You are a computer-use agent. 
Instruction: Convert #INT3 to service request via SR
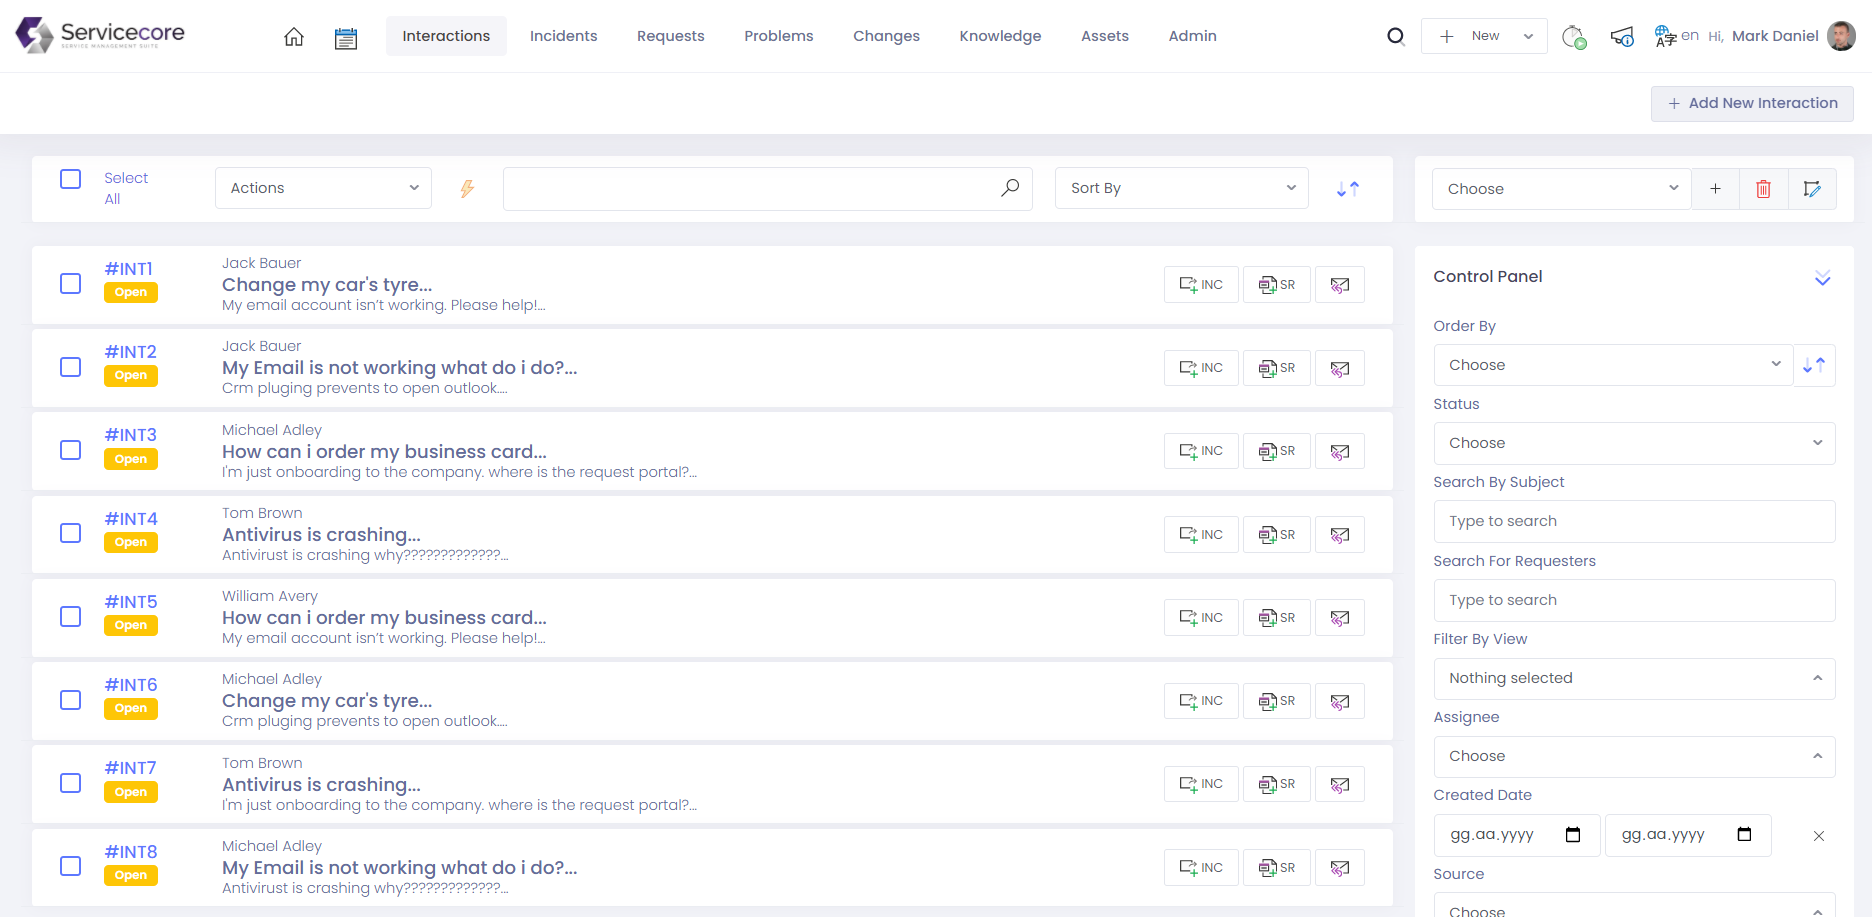[1276, 451]
